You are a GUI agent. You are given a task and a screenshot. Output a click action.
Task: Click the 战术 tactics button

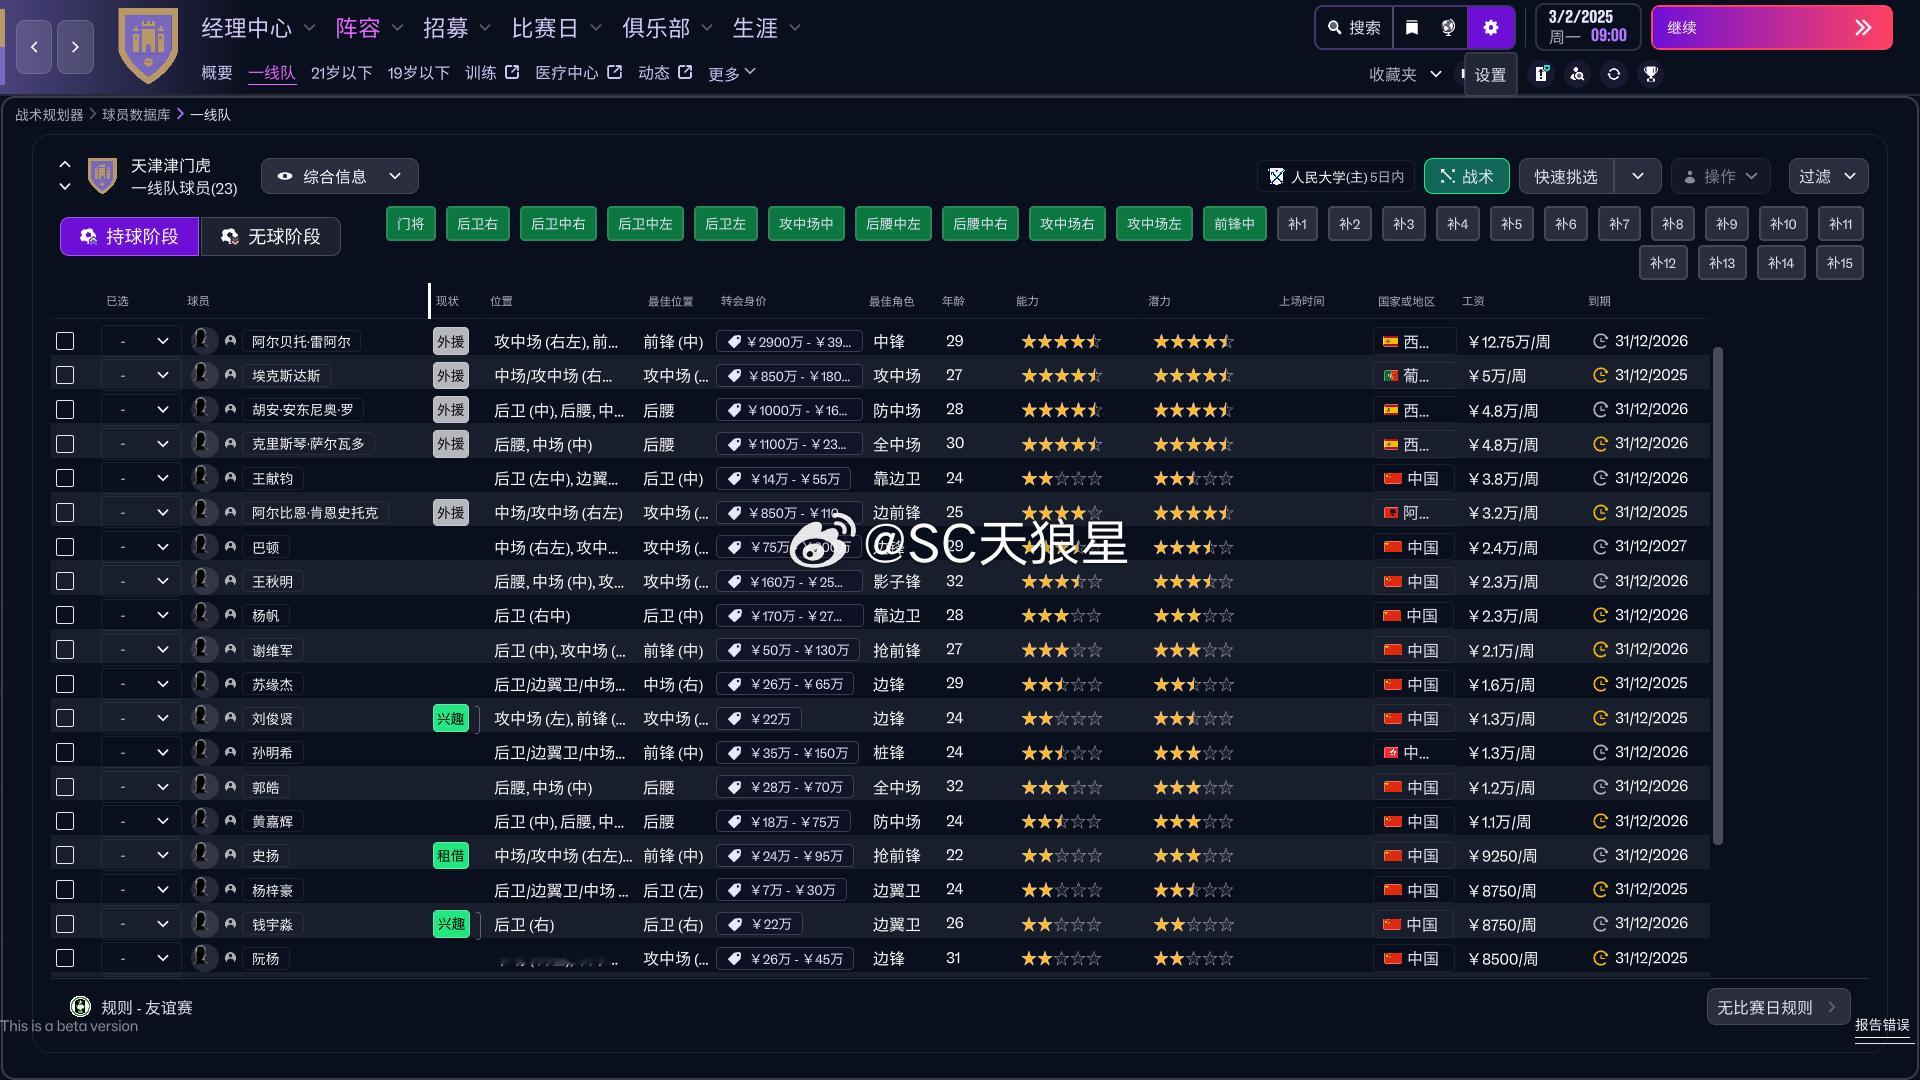pyautogui.click(x=1466, y=176)
